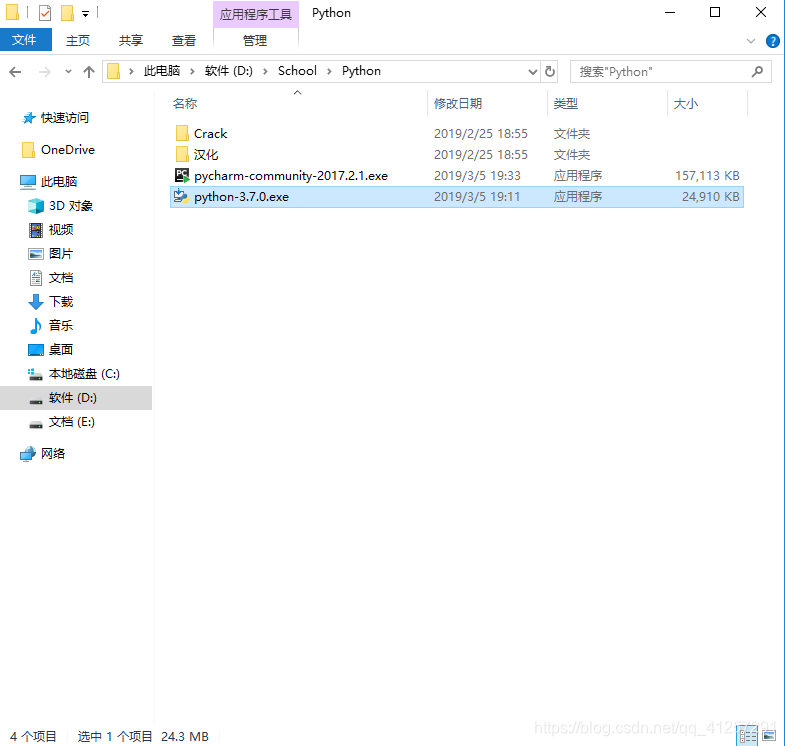Select 此电脑 in the navigation pane
Image resolution: width=785 pixels, height=746 pixels.
tap(59, 182)
